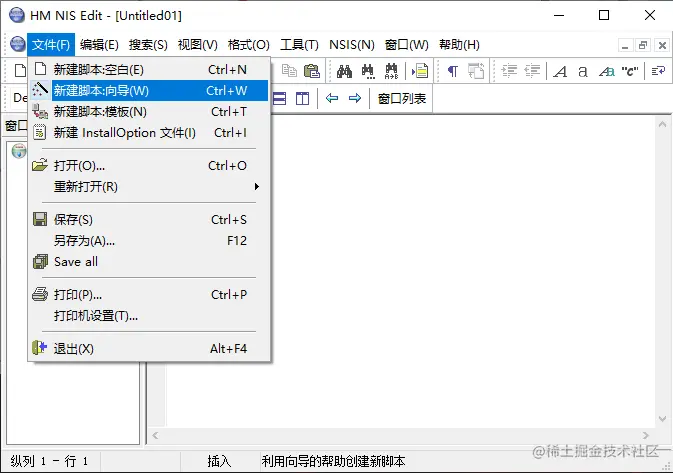
Task: Click the grayed copy toolbar icon
Action: 289,70
